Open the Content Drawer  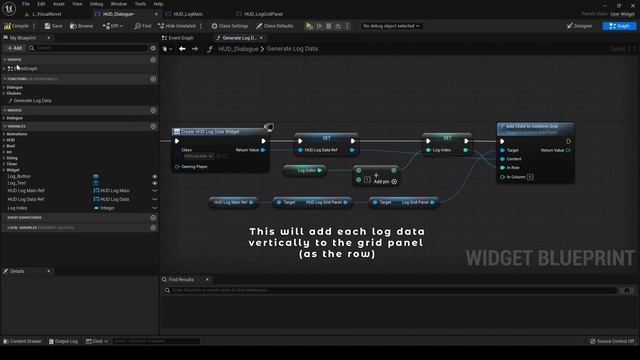click(x=22, y=341)
